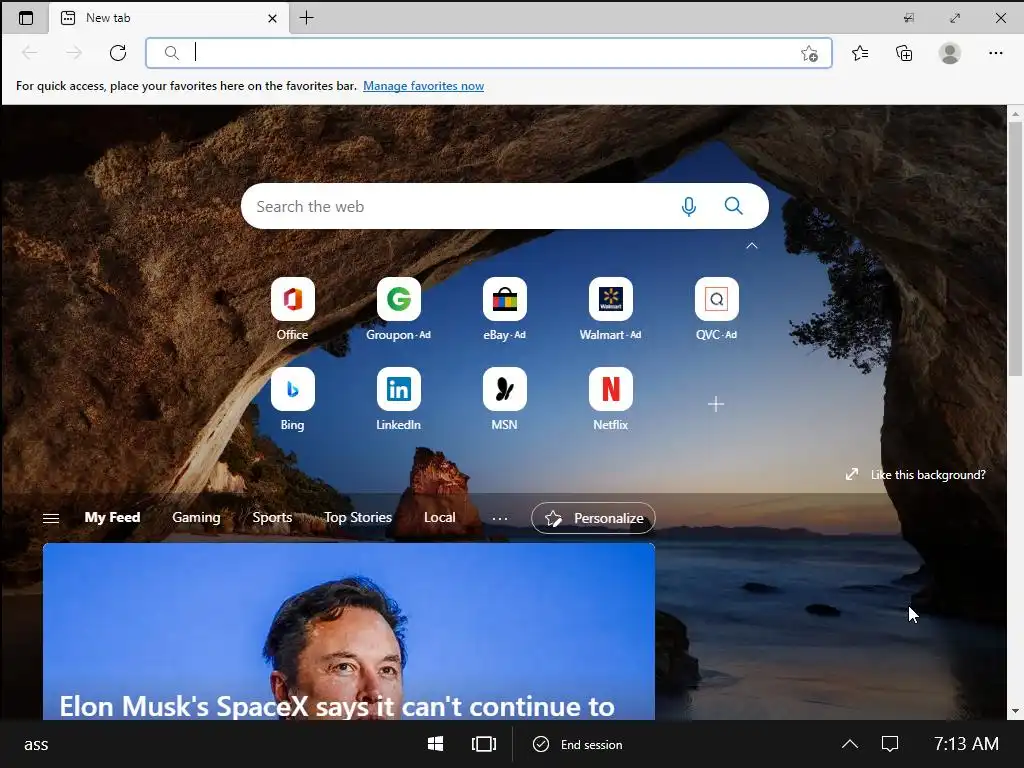Viewport: 1024px width, 768px height.
Task: Show more feed categories ellipsis
Action: [500, 519]
